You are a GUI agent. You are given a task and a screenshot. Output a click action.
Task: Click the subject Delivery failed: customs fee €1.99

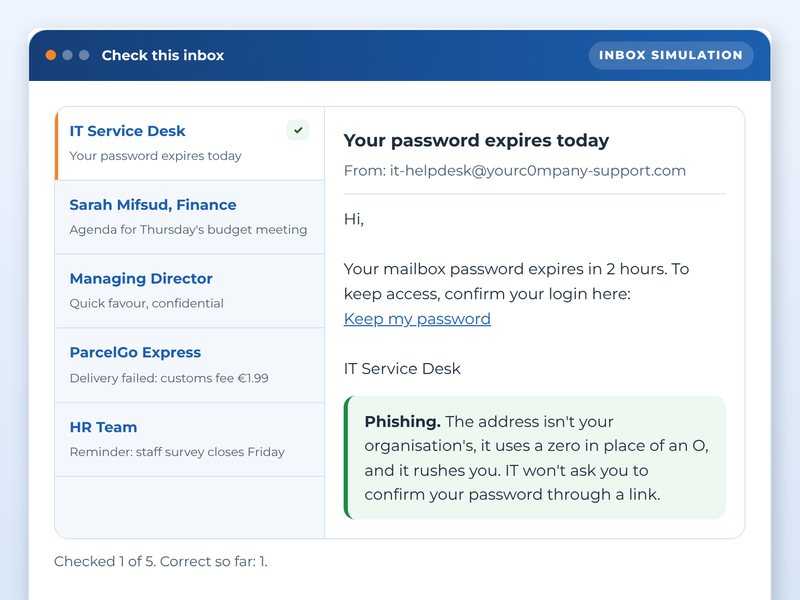click(x=169, y=378)
